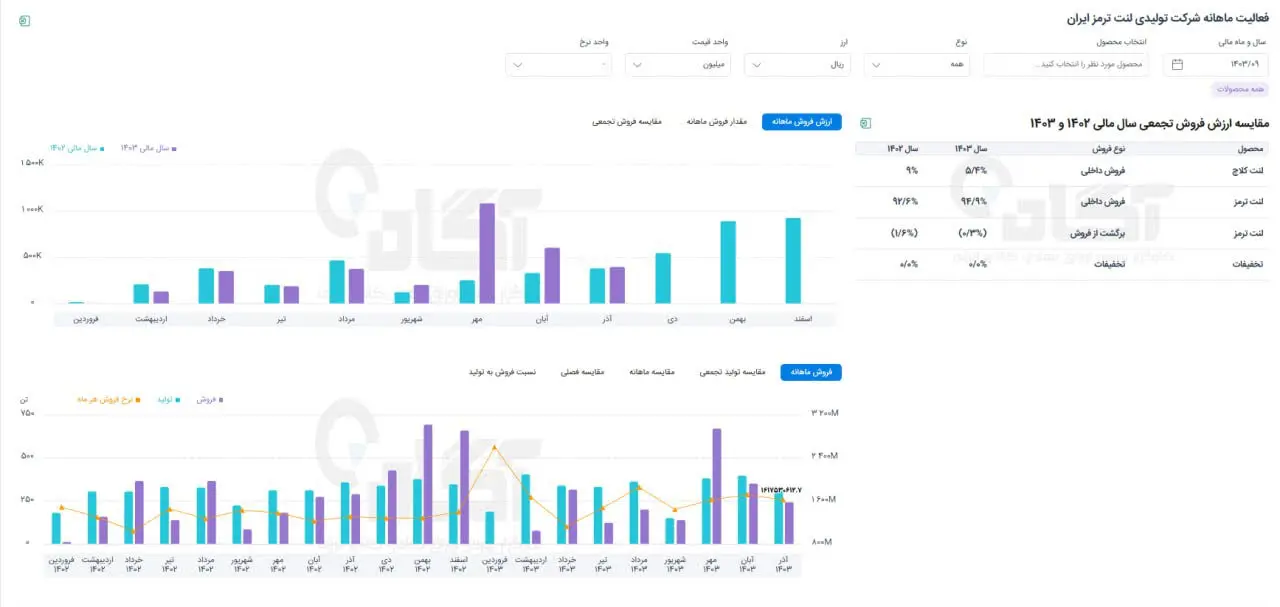Click the teal اسفند bar in top chart
This screenshot has height=607, width=1280.
pyautogui.click(x=793, y=261)
